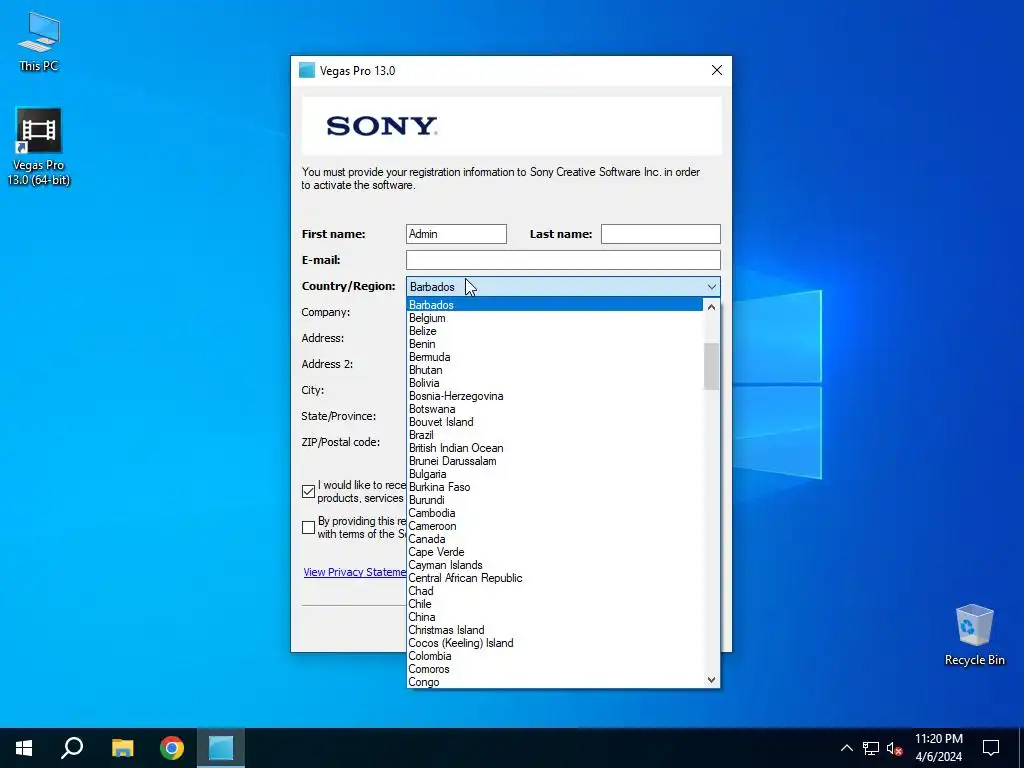Select Cameroon in the dropdown
1024x768 pixels.
(555, 526)
